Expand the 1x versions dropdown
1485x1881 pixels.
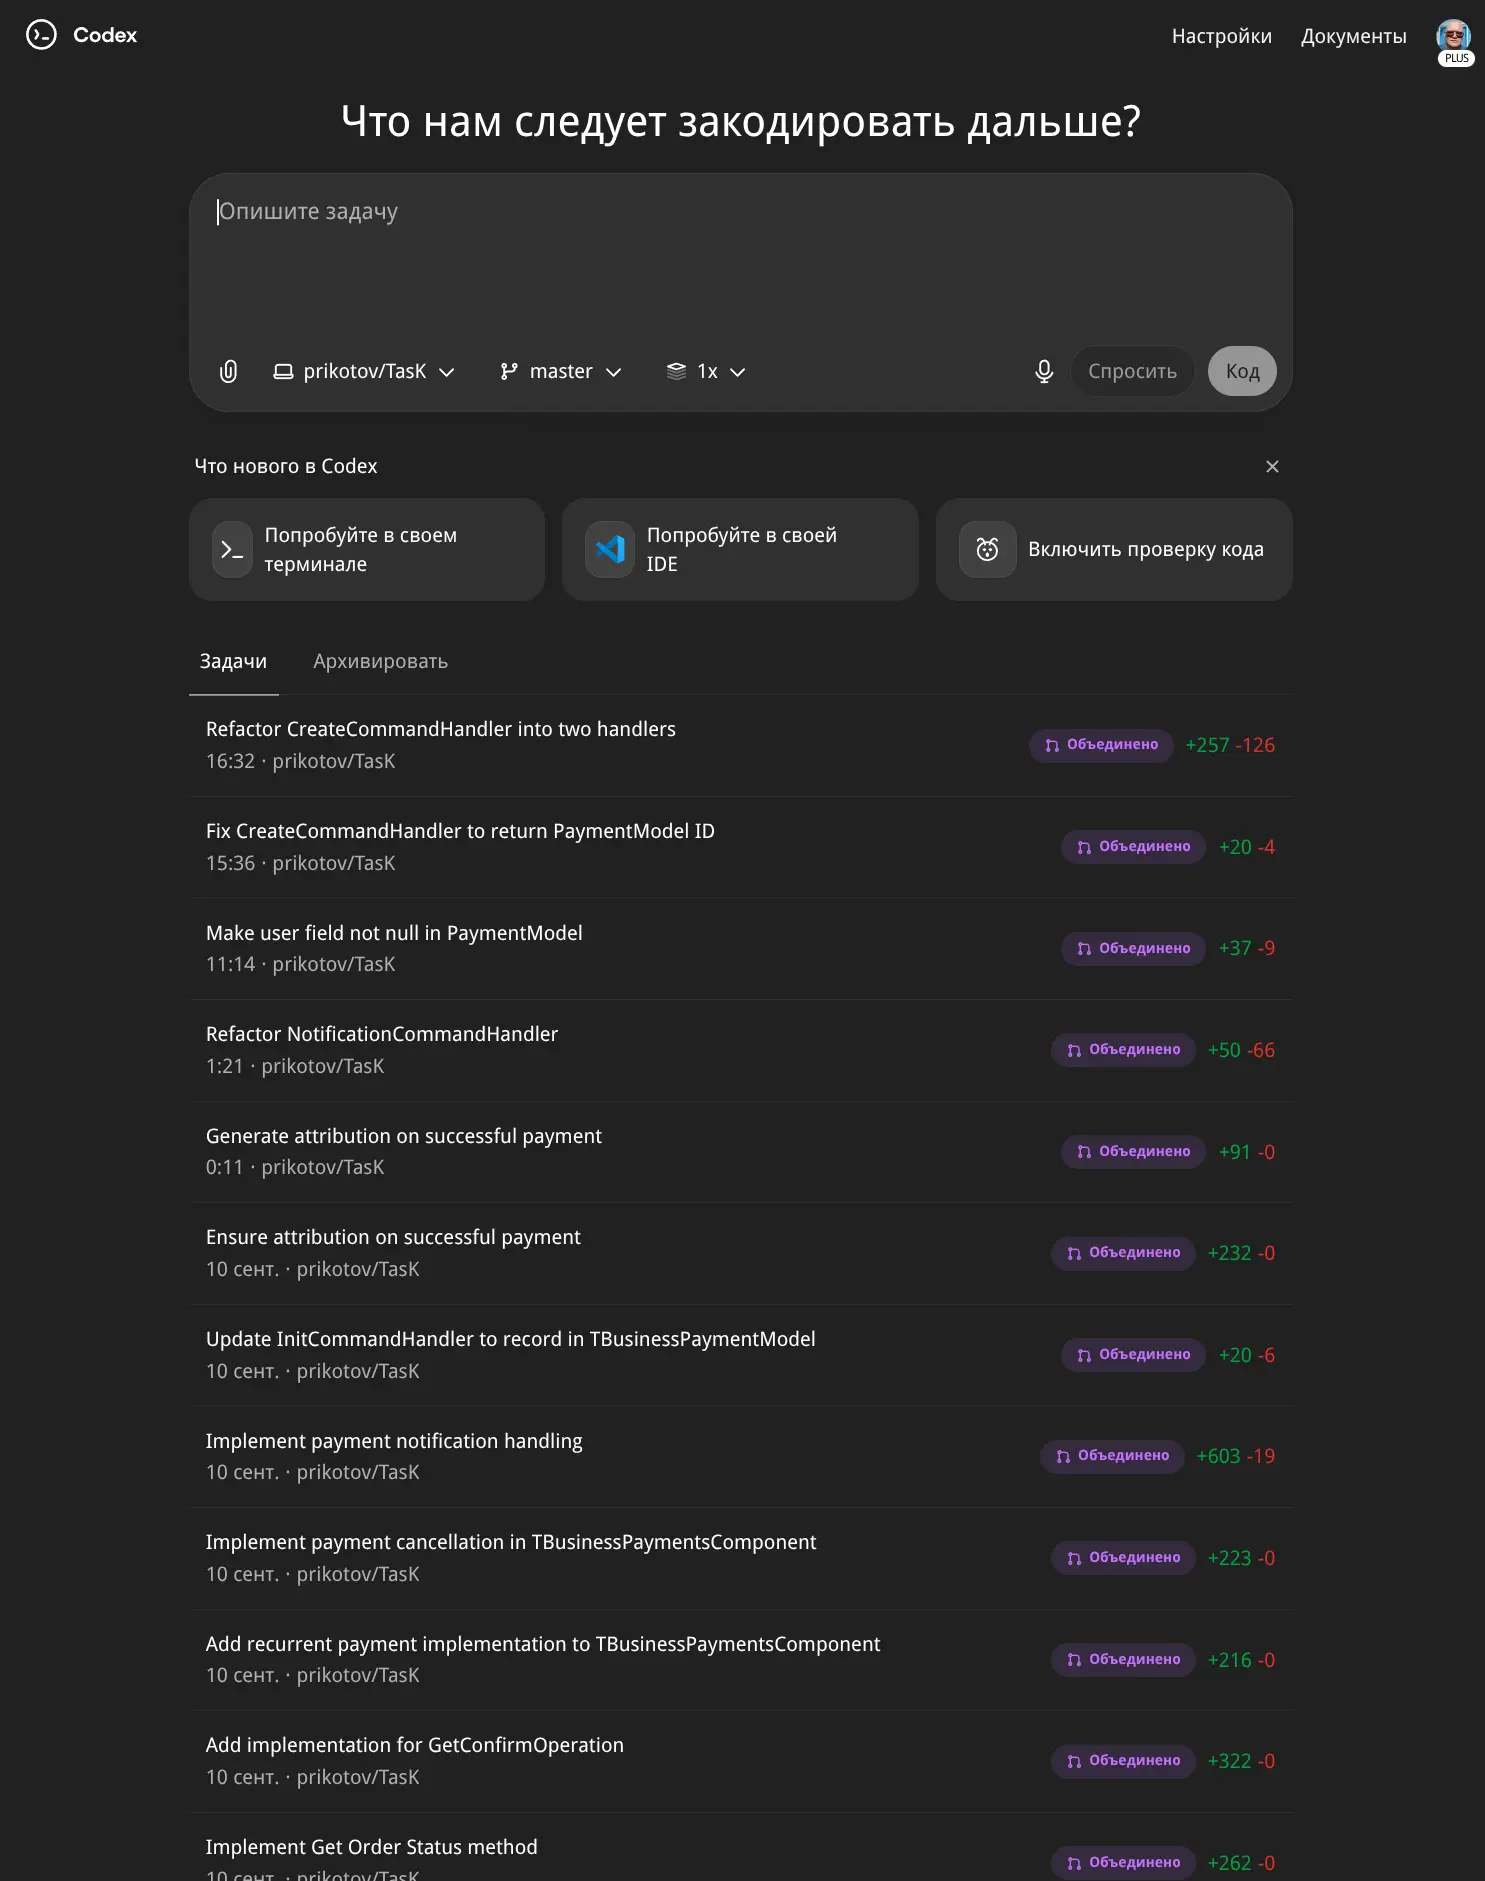[x=706, y=372]
